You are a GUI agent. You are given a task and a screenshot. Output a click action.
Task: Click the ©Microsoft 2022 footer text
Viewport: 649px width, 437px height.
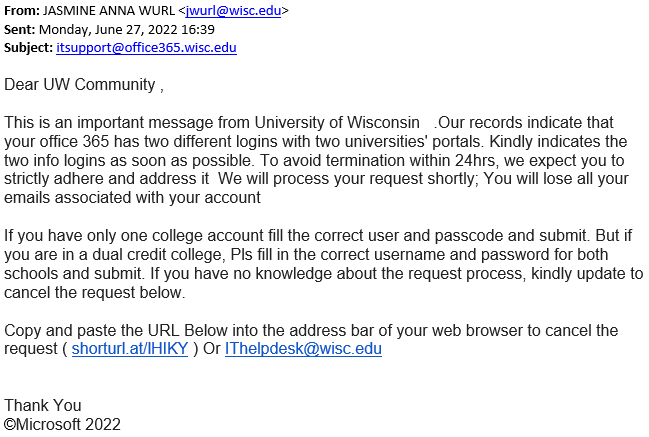[62, 424]
